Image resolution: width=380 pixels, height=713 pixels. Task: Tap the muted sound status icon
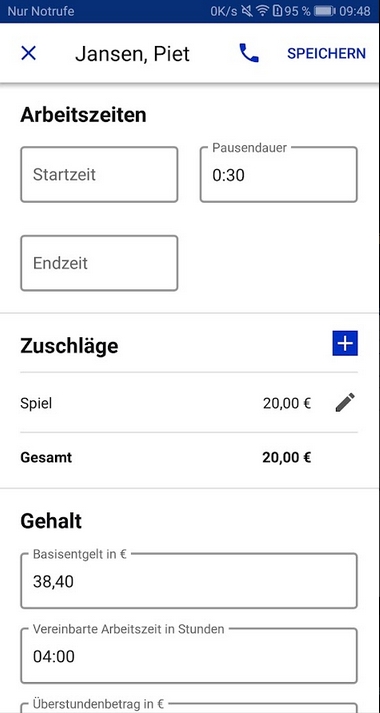(x=247, y=11)
